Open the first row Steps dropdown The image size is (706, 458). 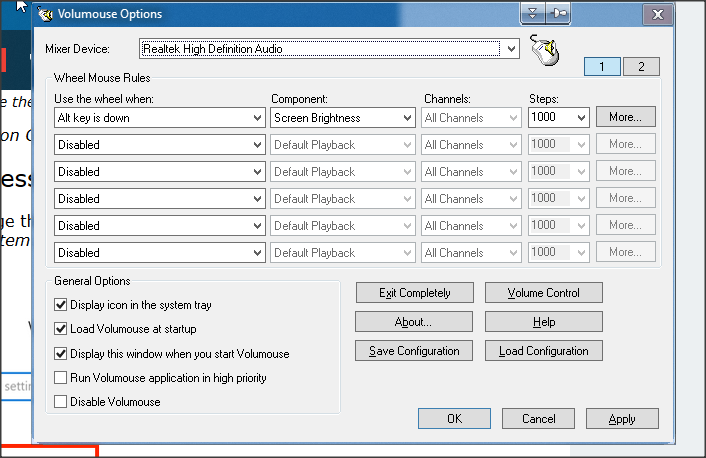coord(581,118)
